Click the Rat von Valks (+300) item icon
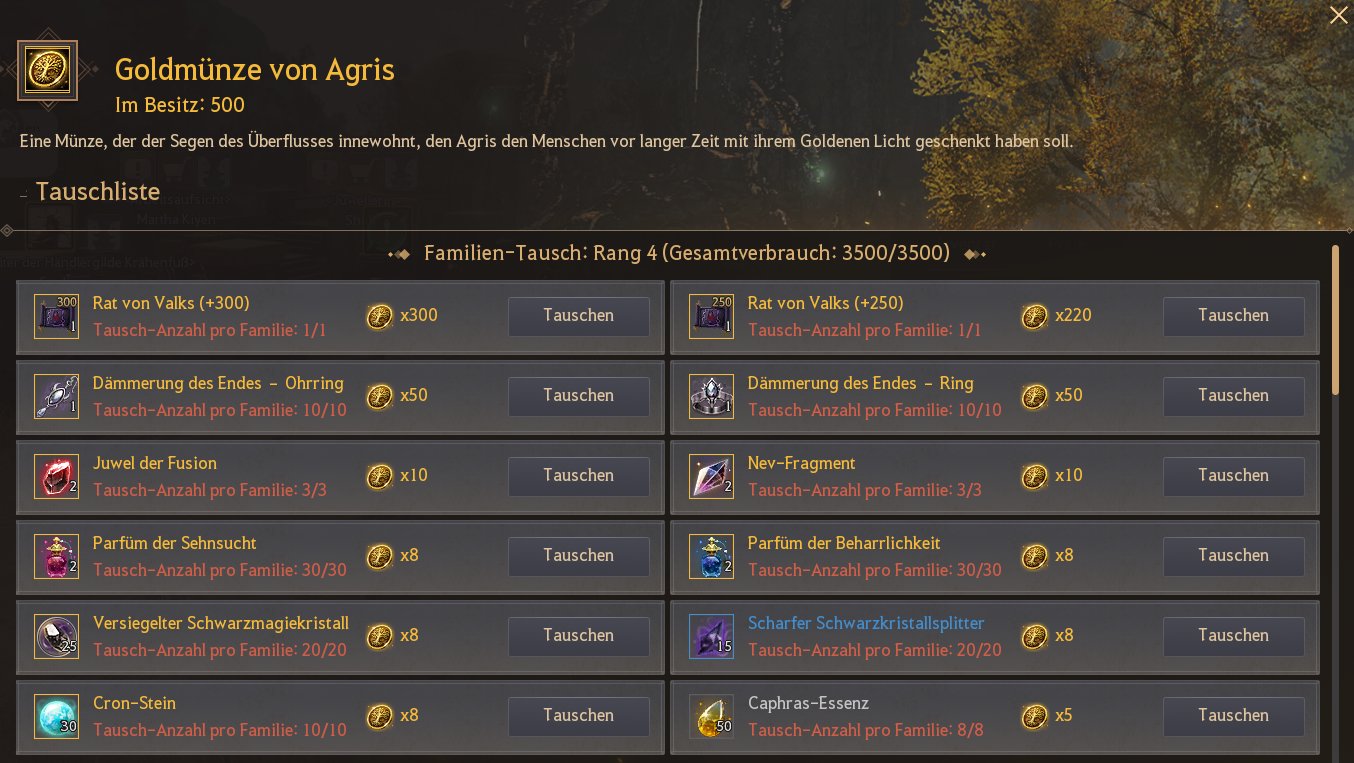1354x763 pixels. [56, 316]
